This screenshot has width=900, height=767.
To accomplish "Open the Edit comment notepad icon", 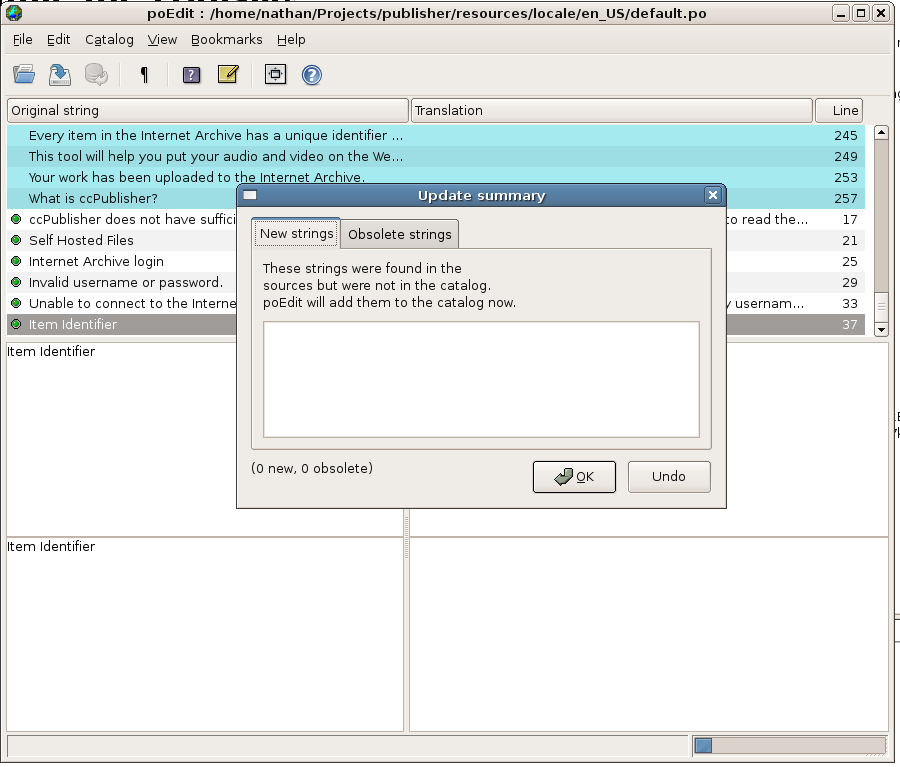I will (x=228, y=74).
